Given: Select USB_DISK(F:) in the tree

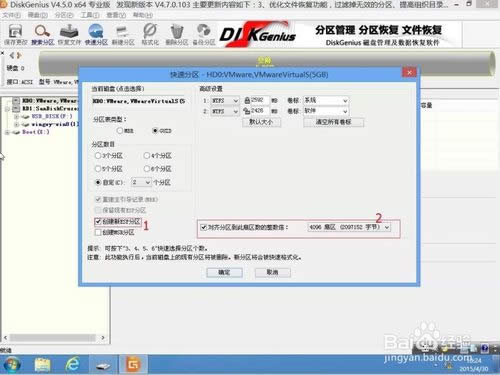Looking at the screenshot, I should [x=52, y=116].
